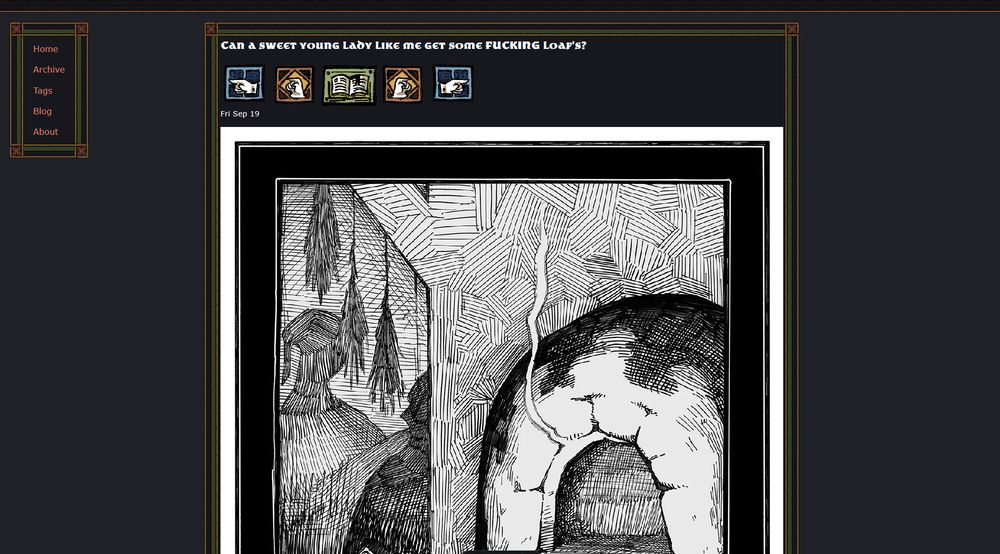
Task: Jump to latest comic via right-pointing blue hand
Action: [x=453, y=84]
